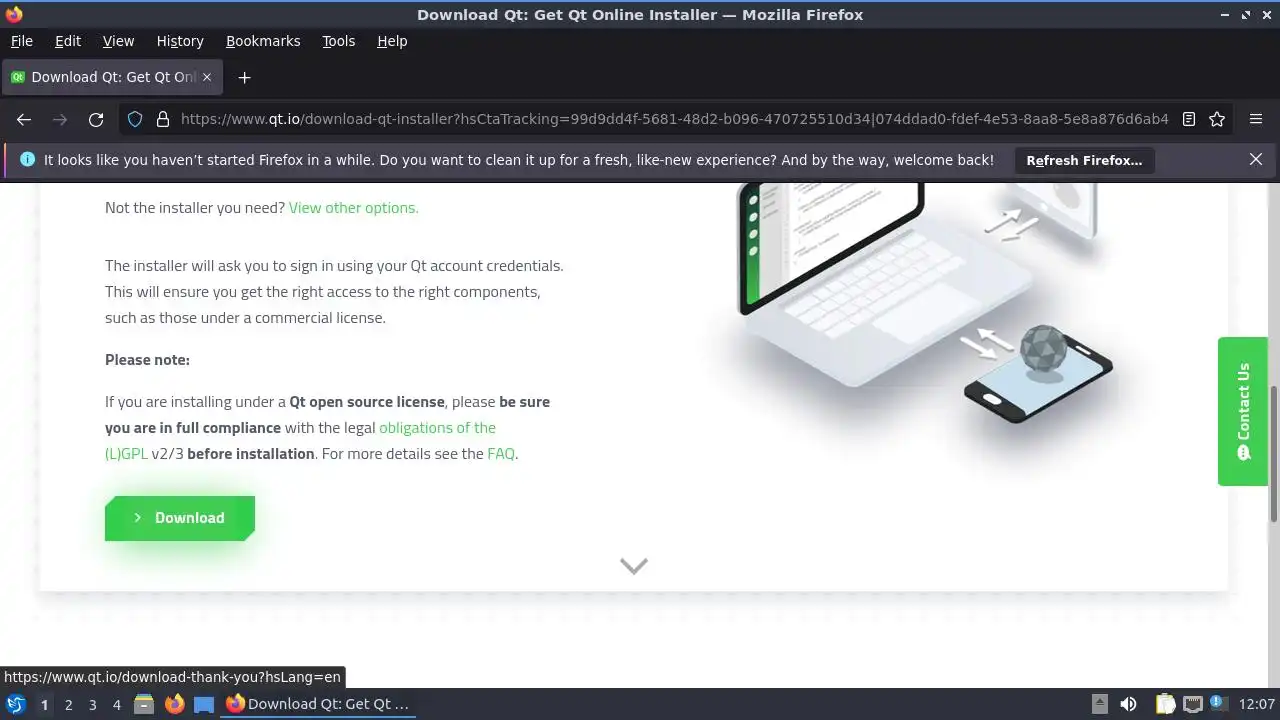Bookmark this page with the star icon

(x=1217, y=119)
